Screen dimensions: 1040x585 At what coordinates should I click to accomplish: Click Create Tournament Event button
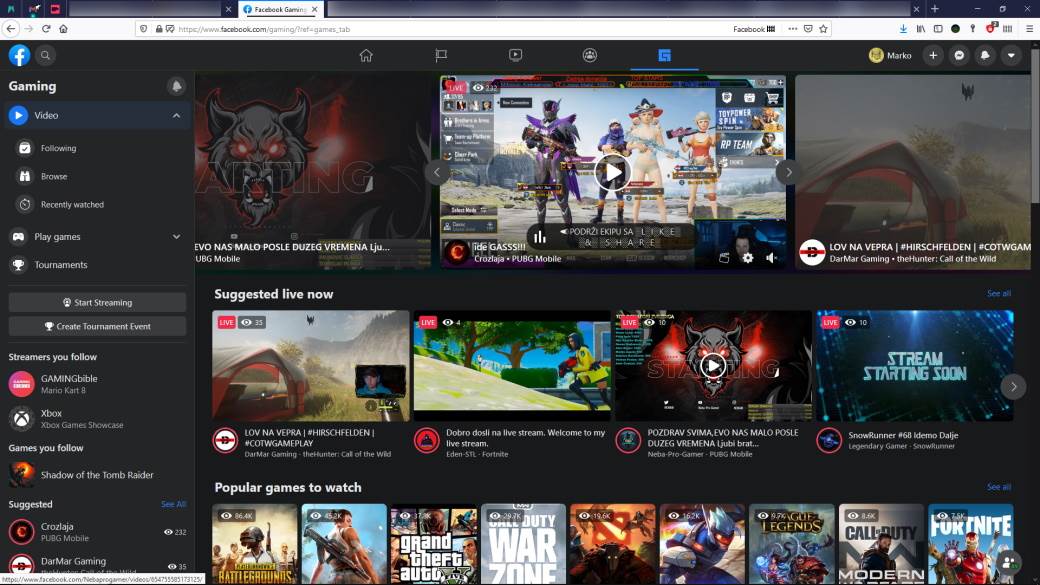click(97, 326)
